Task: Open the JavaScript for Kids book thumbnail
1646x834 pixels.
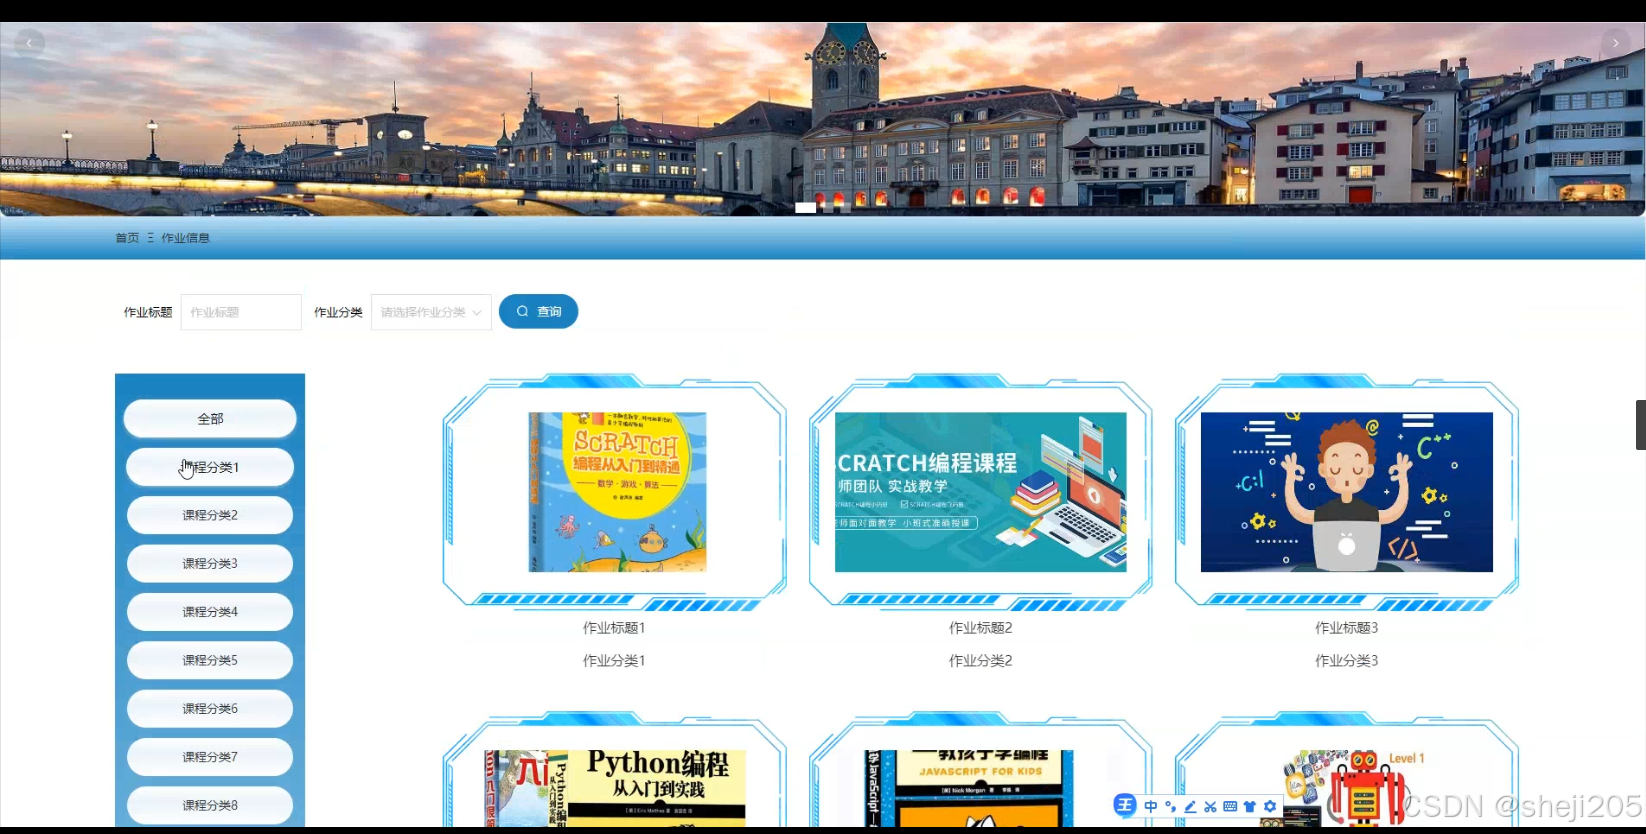Action: click(969, 788)
